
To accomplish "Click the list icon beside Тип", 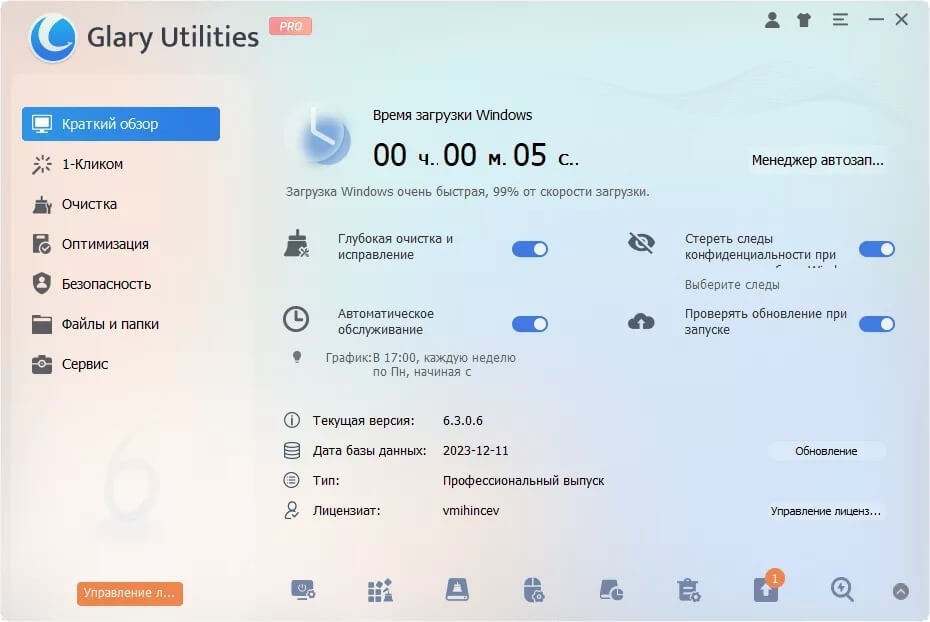I will [291, 480].
